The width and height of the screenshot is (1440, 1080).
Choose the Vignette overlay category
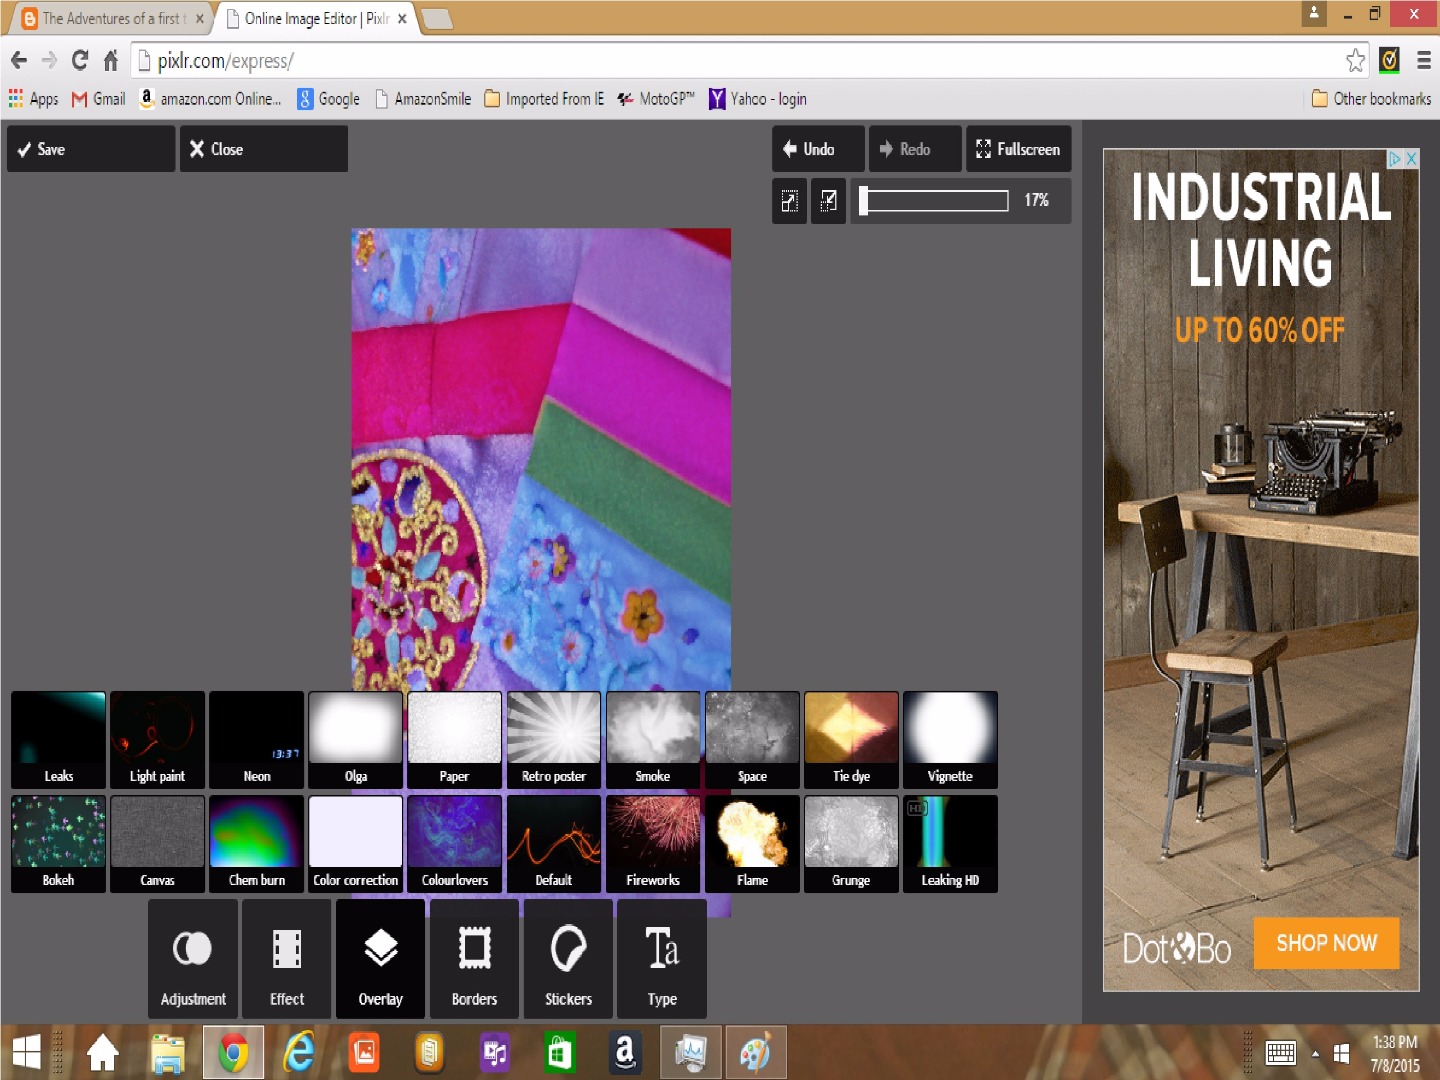click(950, 739)
